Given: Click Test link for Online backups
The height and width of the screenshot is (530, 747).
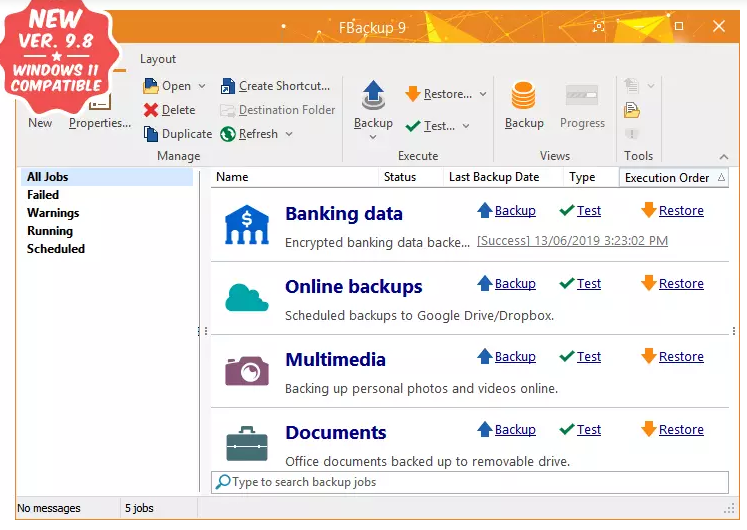Looking at the screenshot, I should coord(589,283).
